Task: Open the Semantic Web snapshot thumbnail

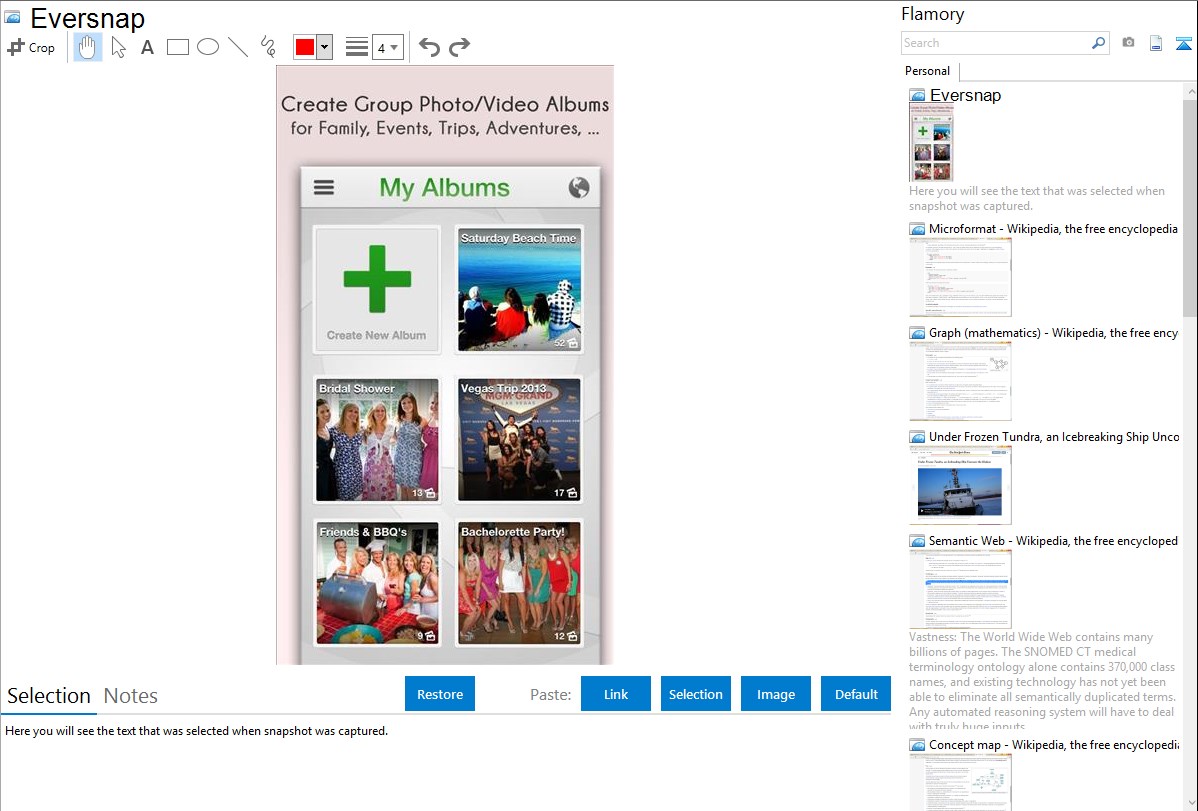Action: click(960, 589)
